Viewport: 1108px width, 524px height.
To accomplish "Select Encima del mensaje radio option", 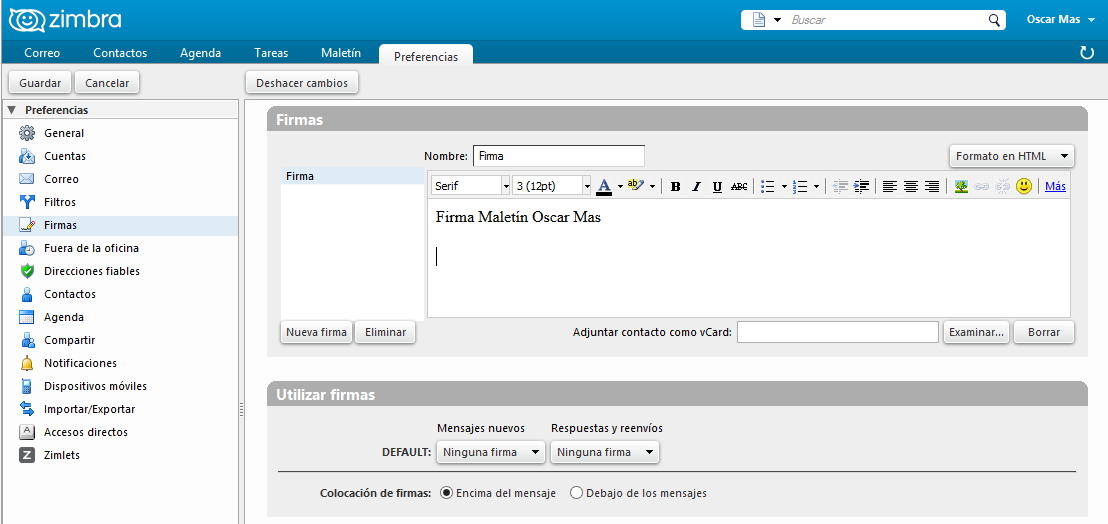I will pos(446,493).
